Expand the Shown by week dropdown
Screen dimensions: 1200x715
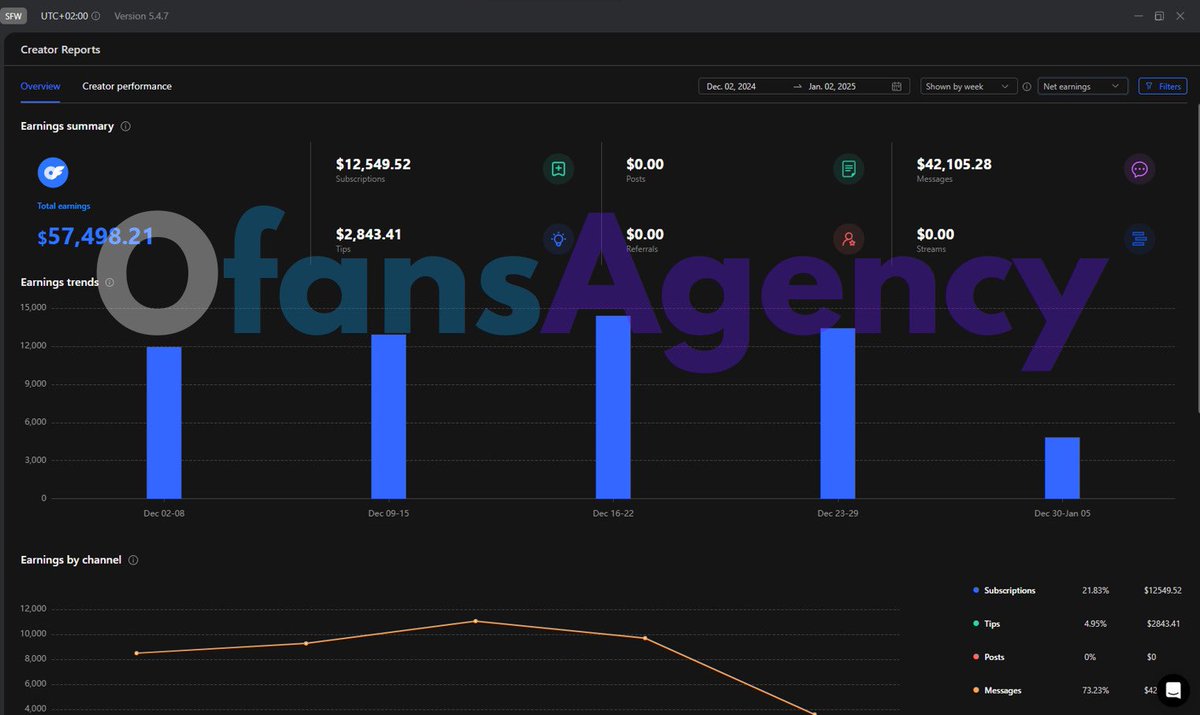coord(969,87)
